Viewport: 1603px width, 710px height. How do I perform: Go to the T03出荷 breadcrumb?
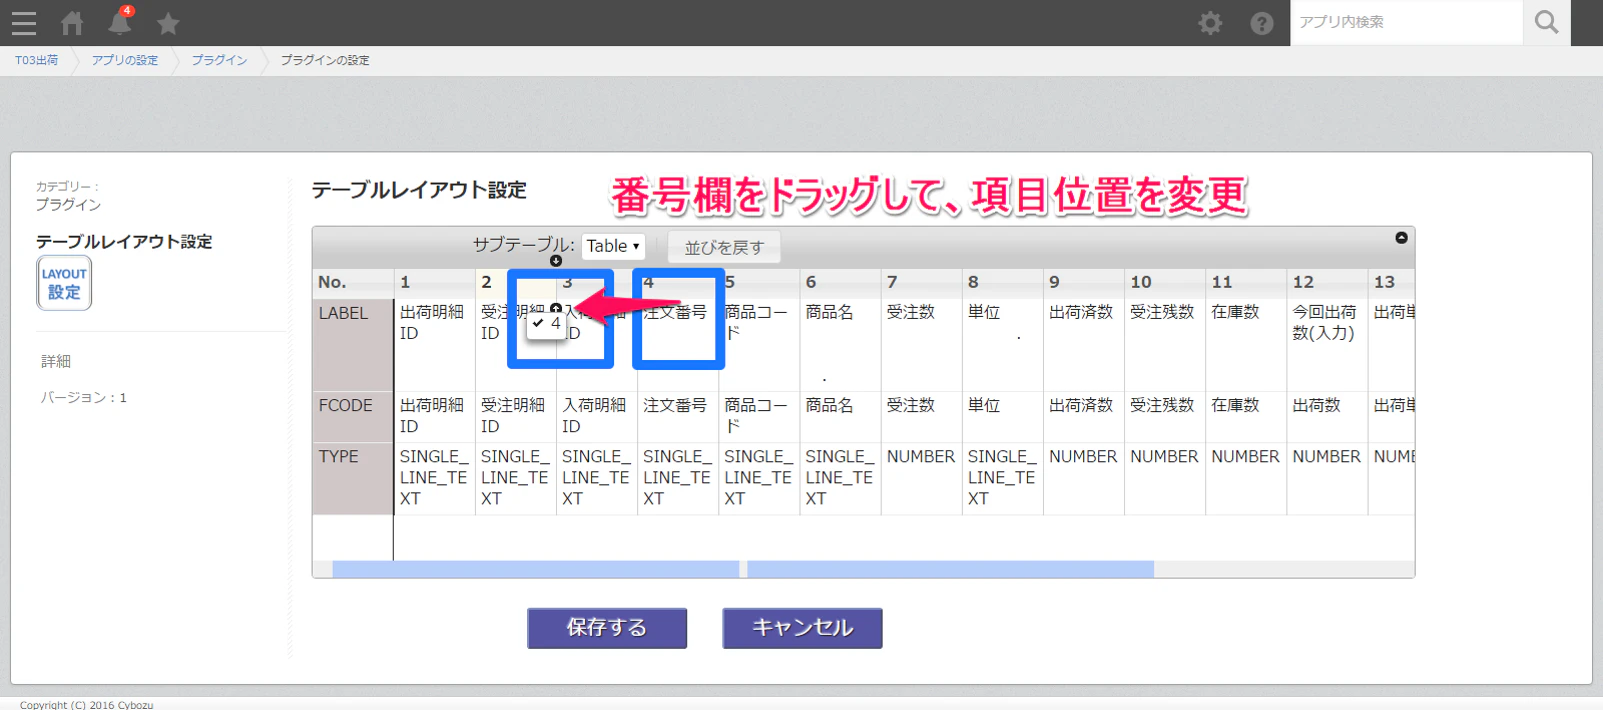[x=36, y=60]
